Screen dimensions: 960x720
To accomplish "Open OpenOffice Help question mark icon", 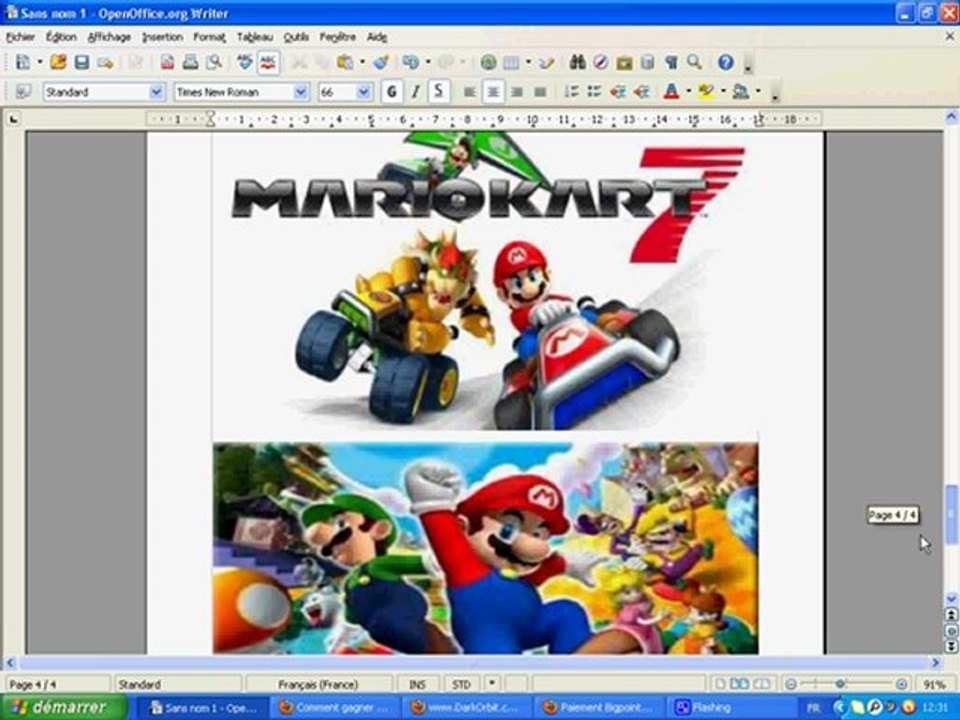I will 726,62.
